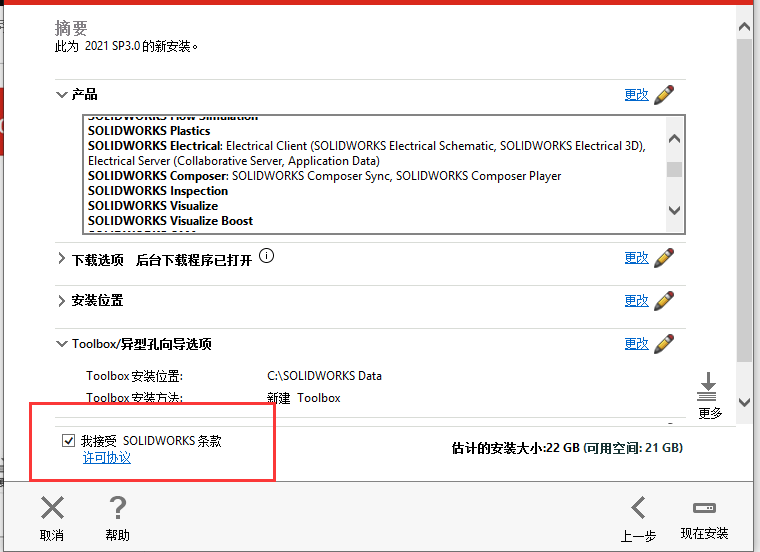Open 帮助 via the question mark icon

(117, 508)
